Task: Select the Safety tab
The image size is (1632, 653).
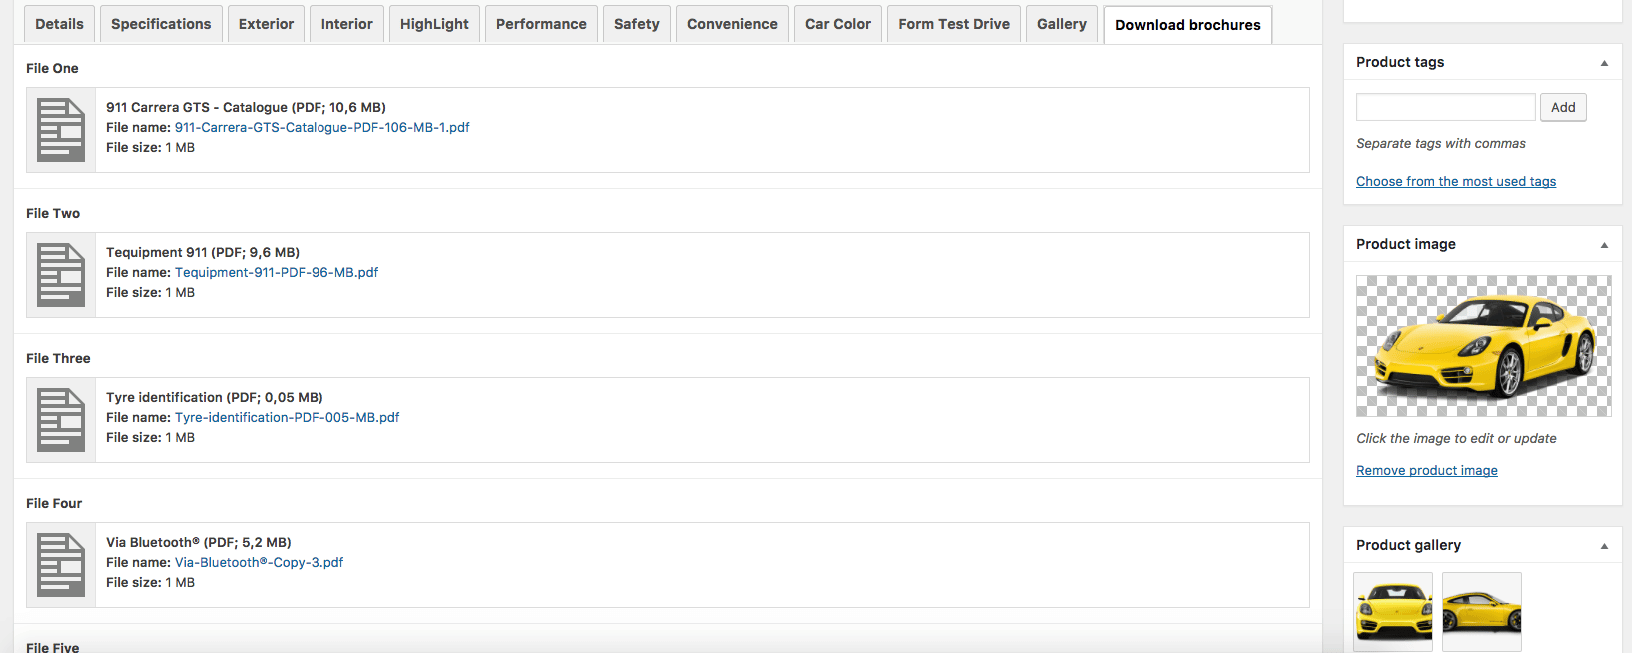Action: pos(636,24)
